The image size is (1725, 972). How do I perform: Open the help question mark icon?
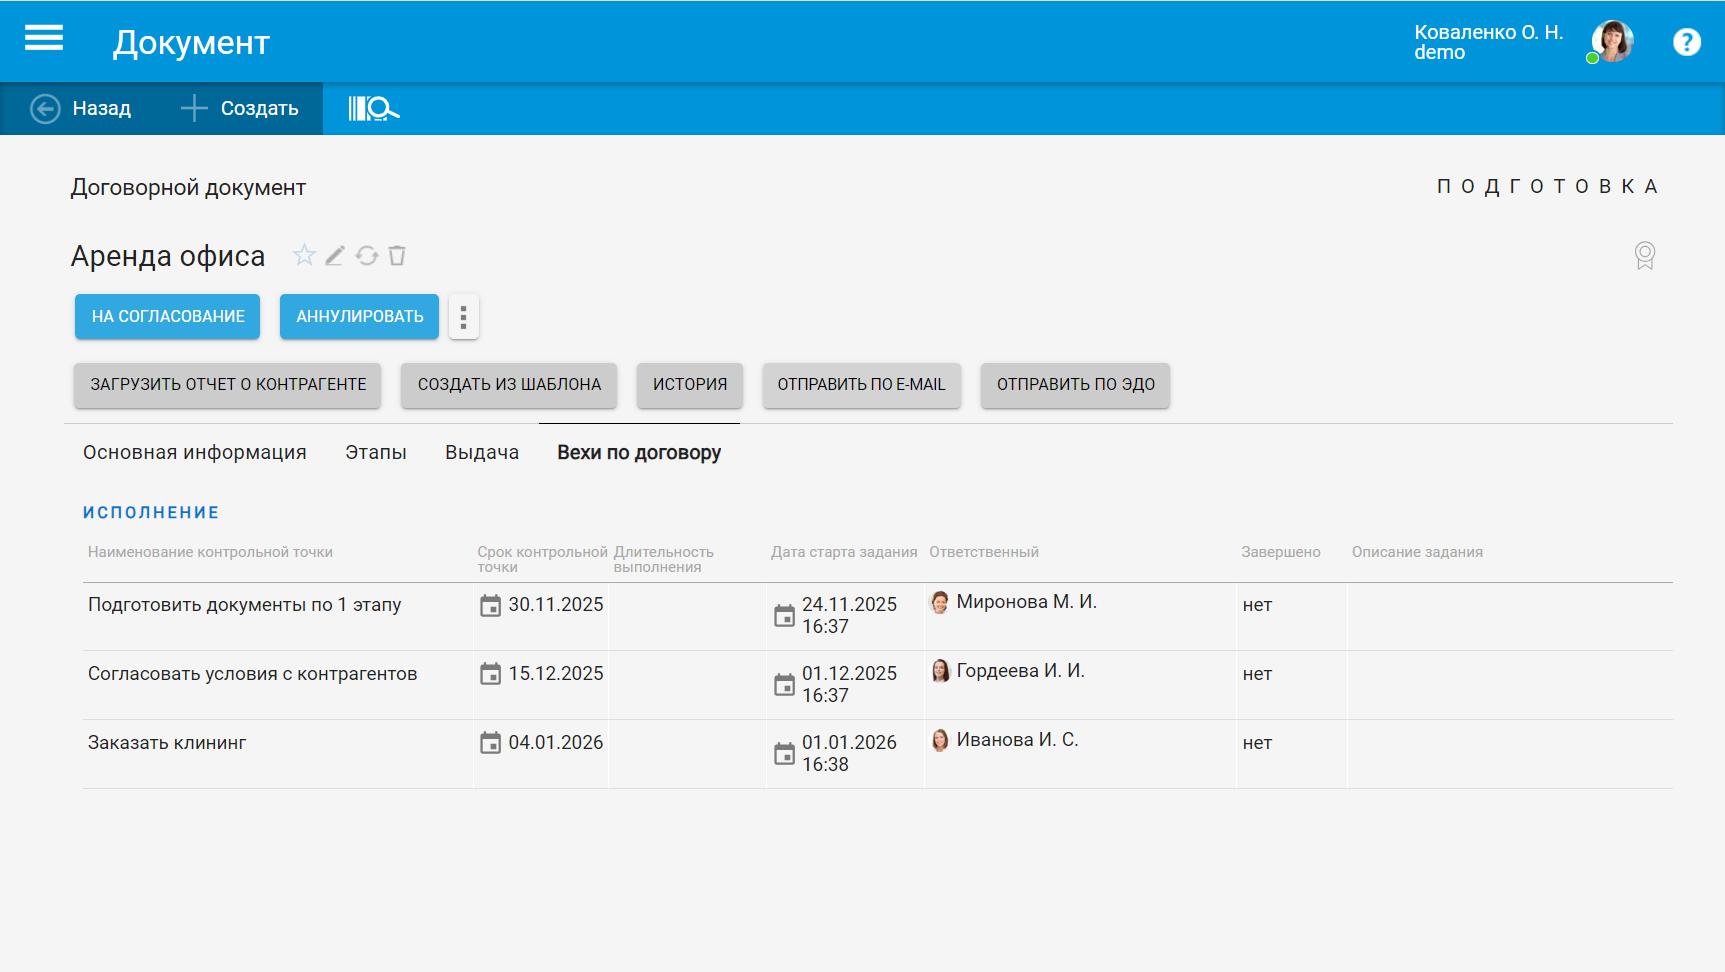coord(1686,42)
